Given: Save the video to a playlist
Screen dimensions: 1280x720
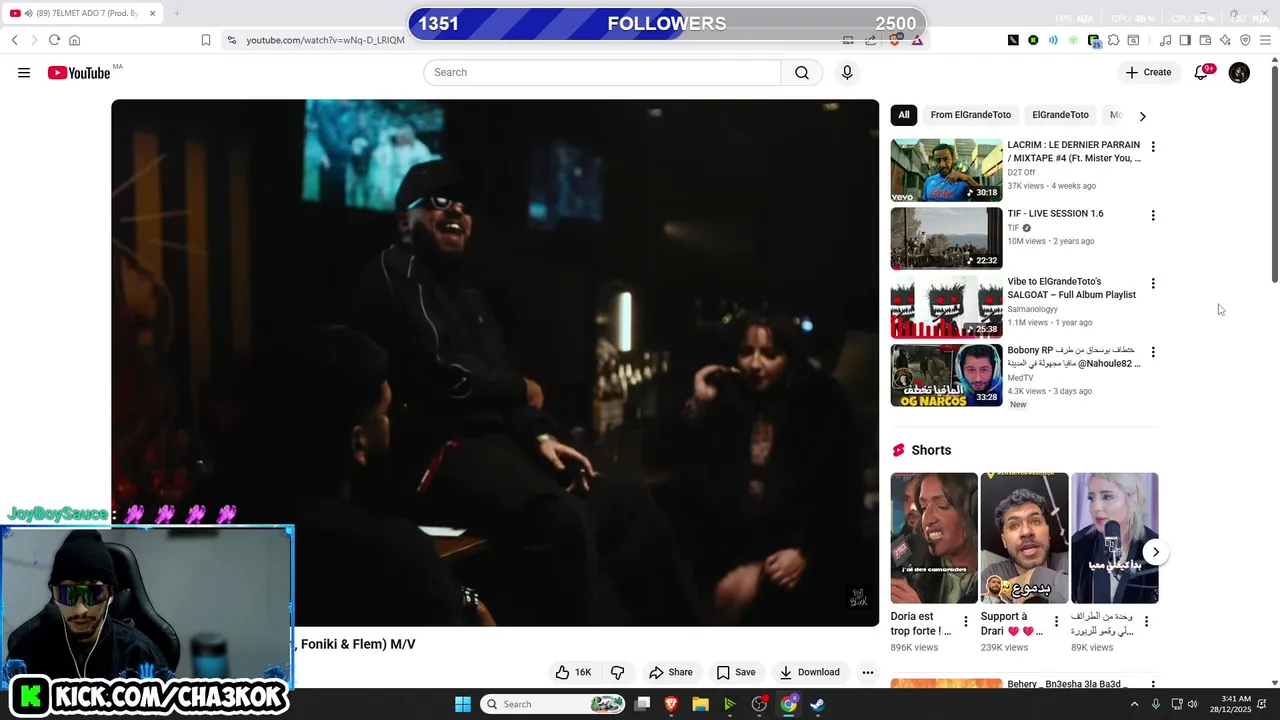Looking at the screenshot, I should pos(736,672).
